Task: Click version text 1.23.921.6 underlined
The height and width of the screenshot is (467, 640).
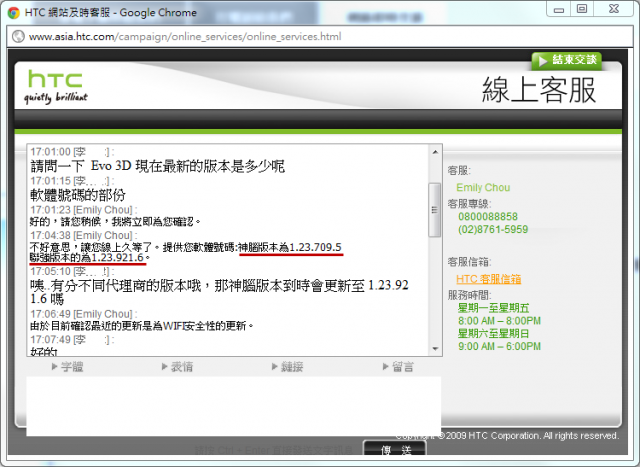Action: point(118,258)
